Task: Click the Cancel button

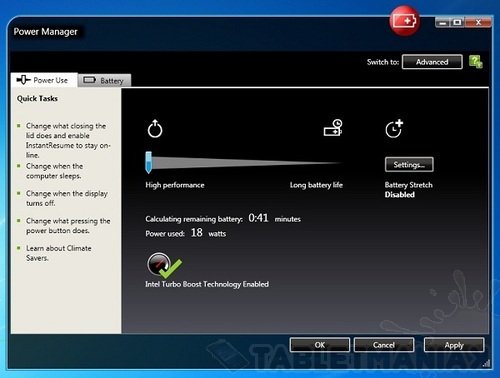Action: coord(384,345)
